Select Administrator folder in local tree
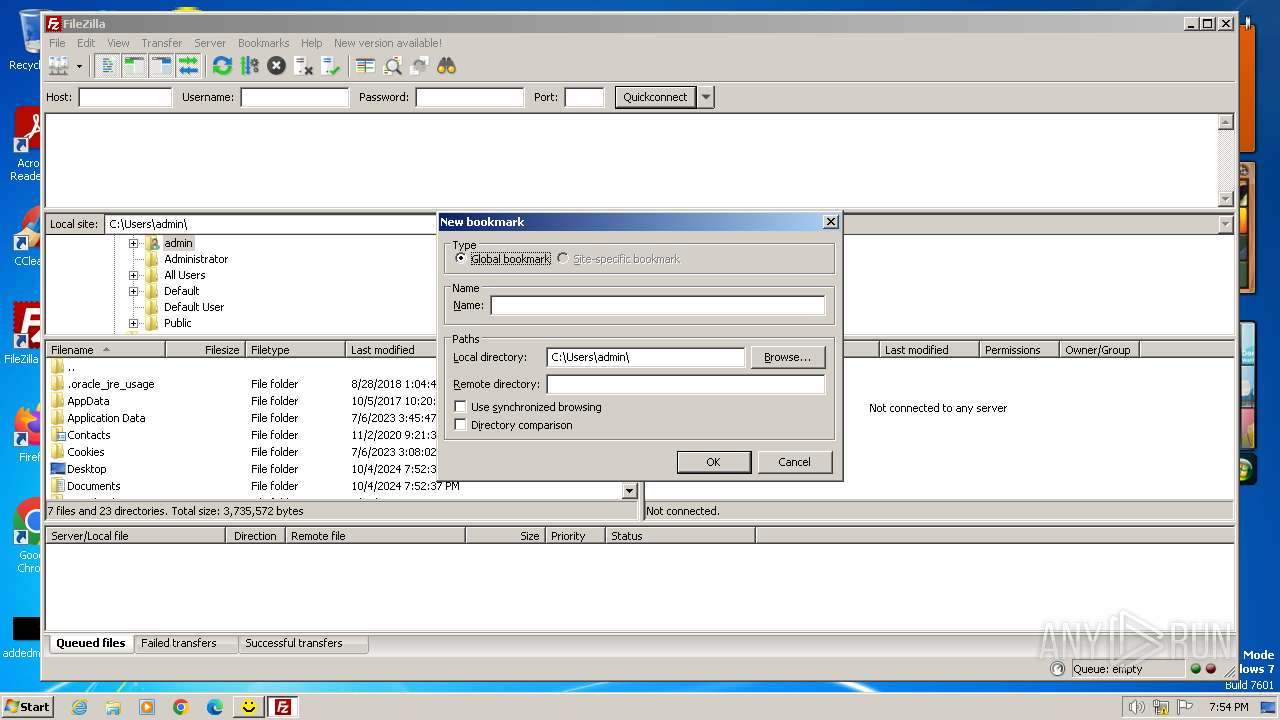The height and width of the screenshot is (720, 1280). pos(196,259)
